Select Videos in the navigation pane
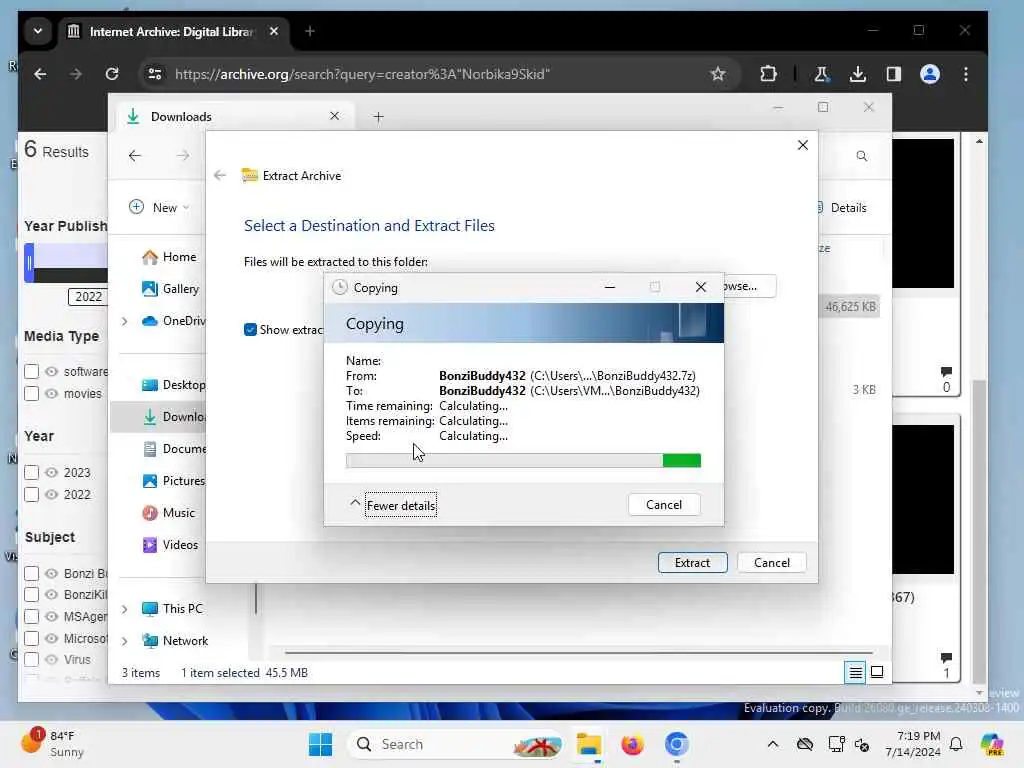 pos(170,545)
